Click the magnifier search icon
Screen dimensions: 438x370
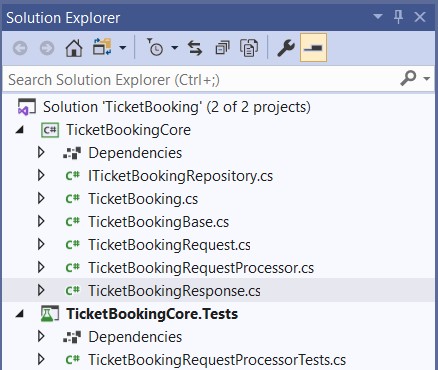[x=408, y=78]
